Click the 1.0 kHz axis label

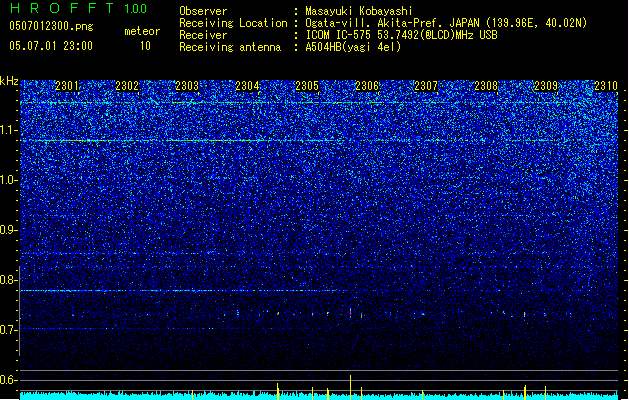pyautogui.click(x=8, y=180)
